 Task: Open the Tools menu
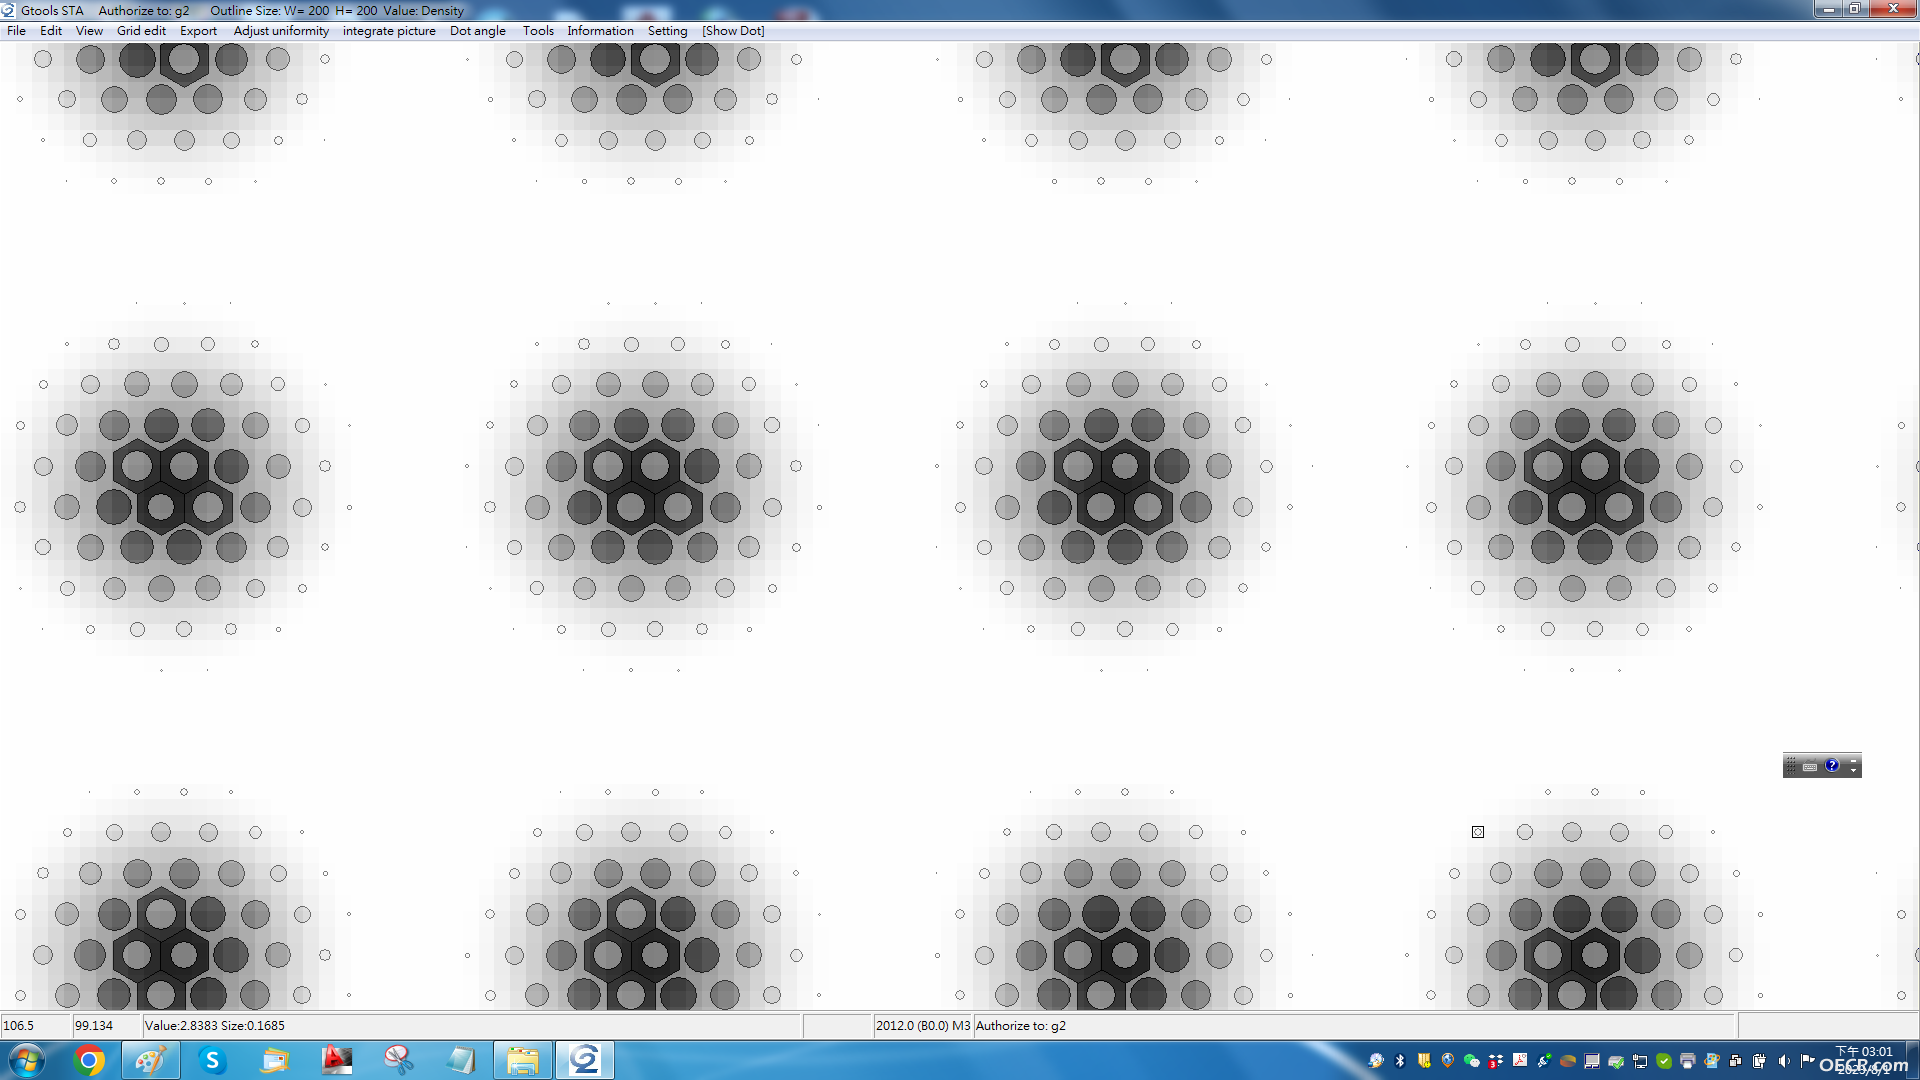[538, 31]
